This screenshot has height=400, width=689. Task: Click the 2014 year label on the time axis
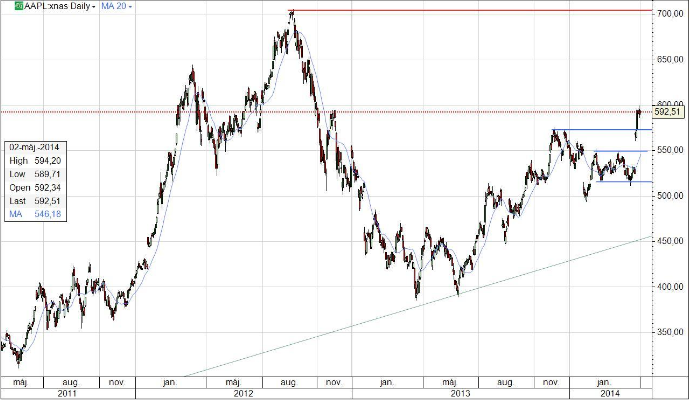pyautogui.click(x=610, y=393)
